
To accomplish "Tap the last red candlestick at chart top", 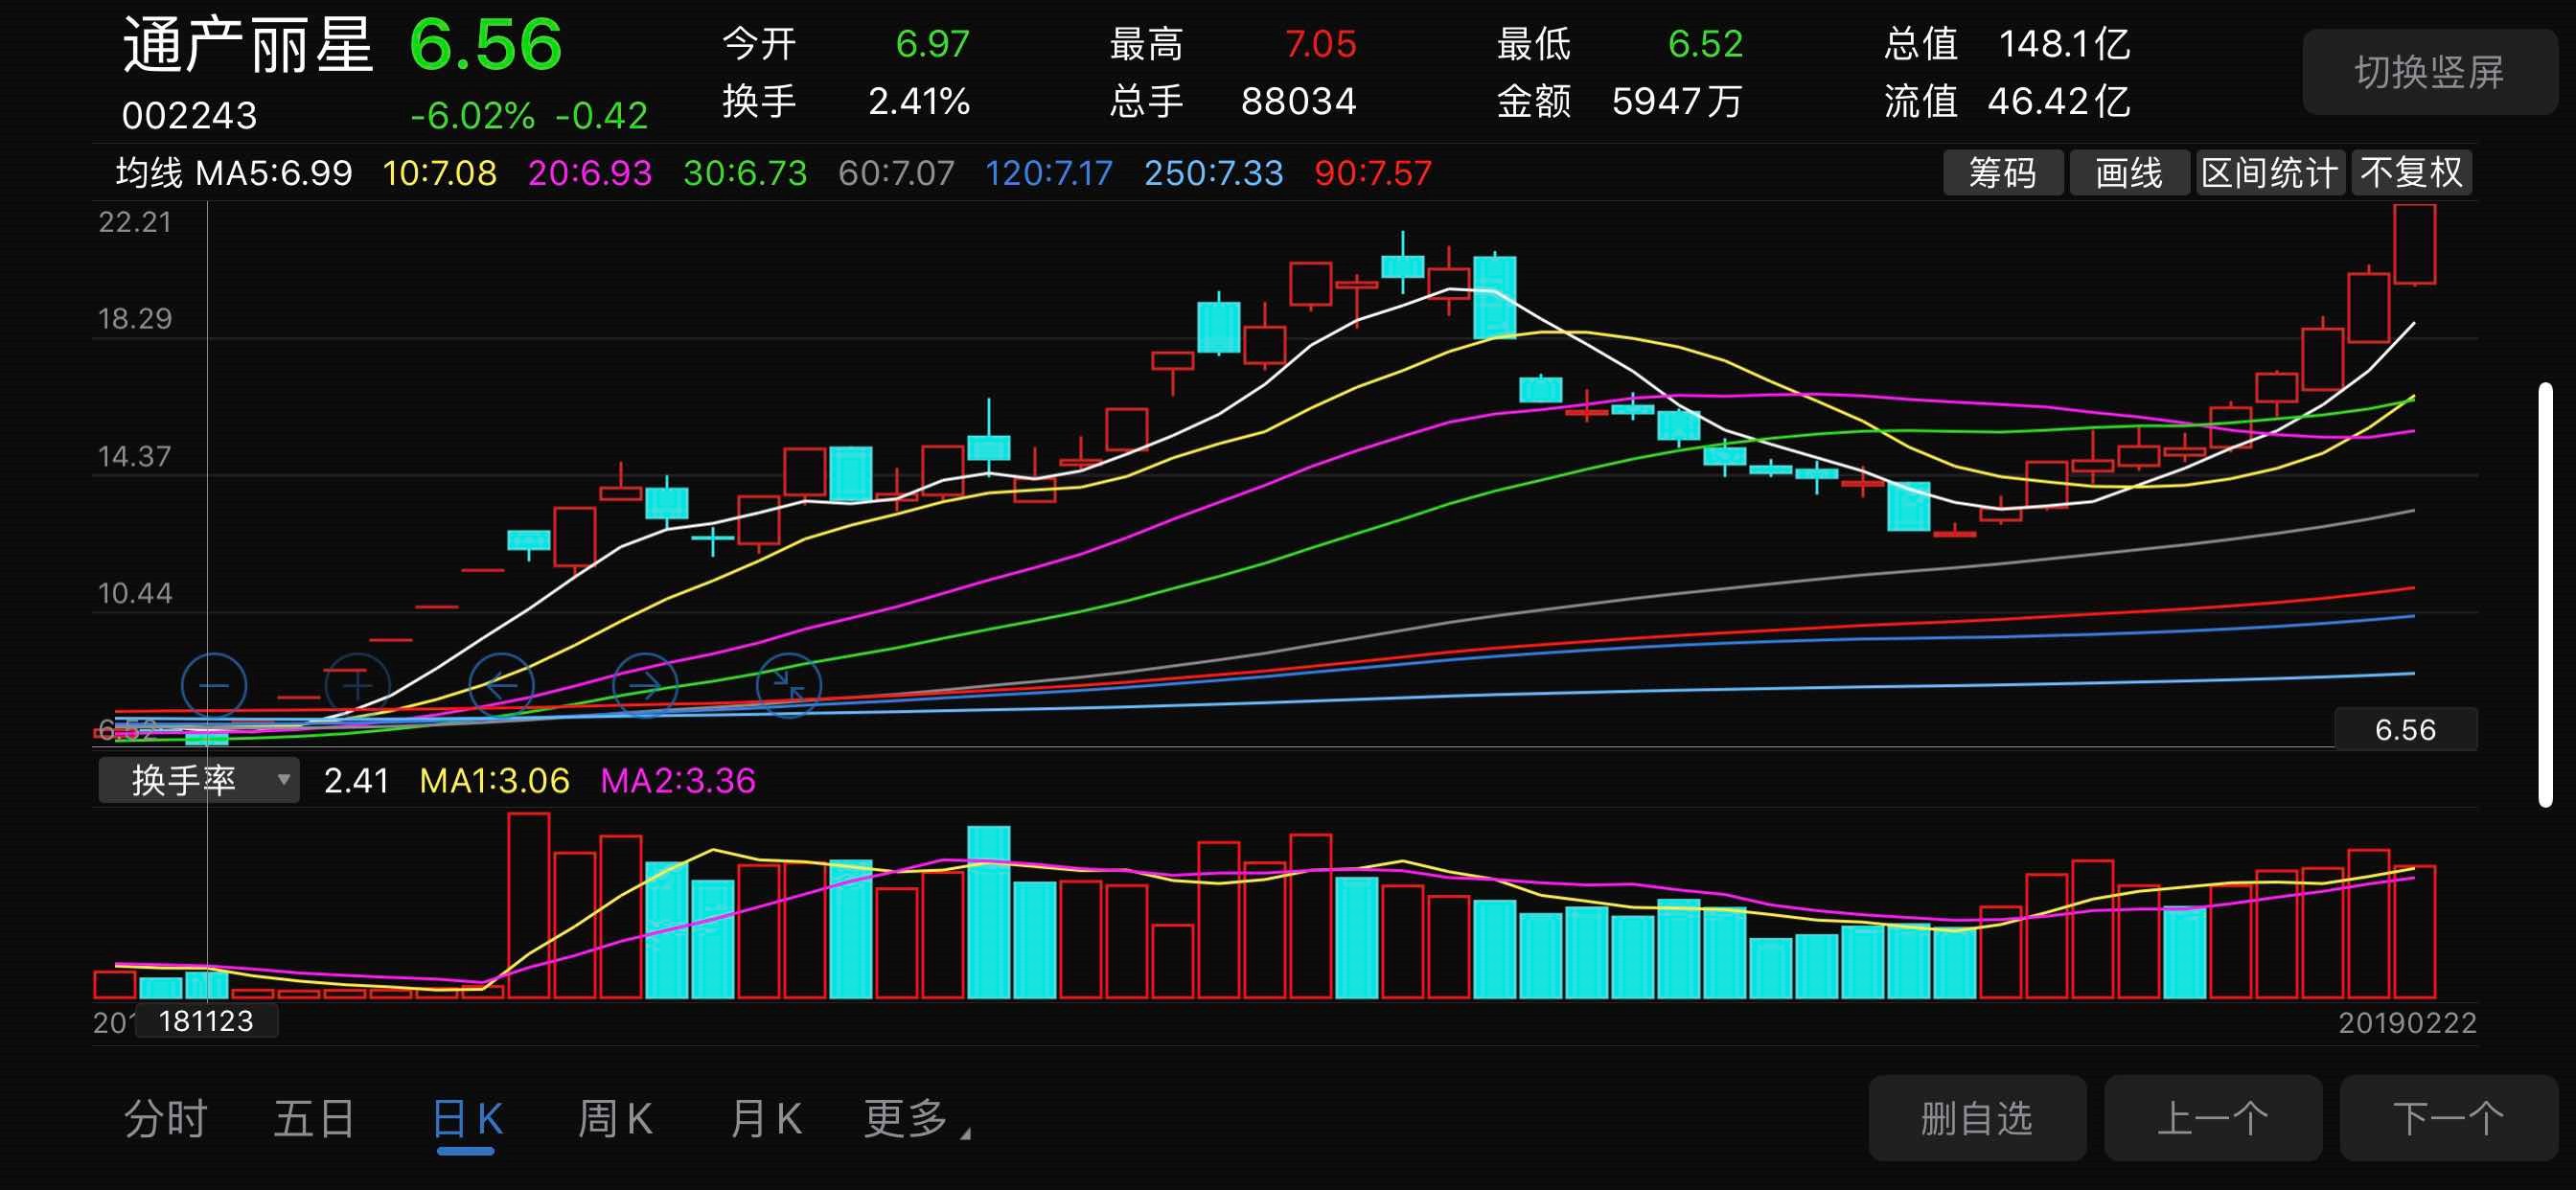I will (x=2414, y=244).
